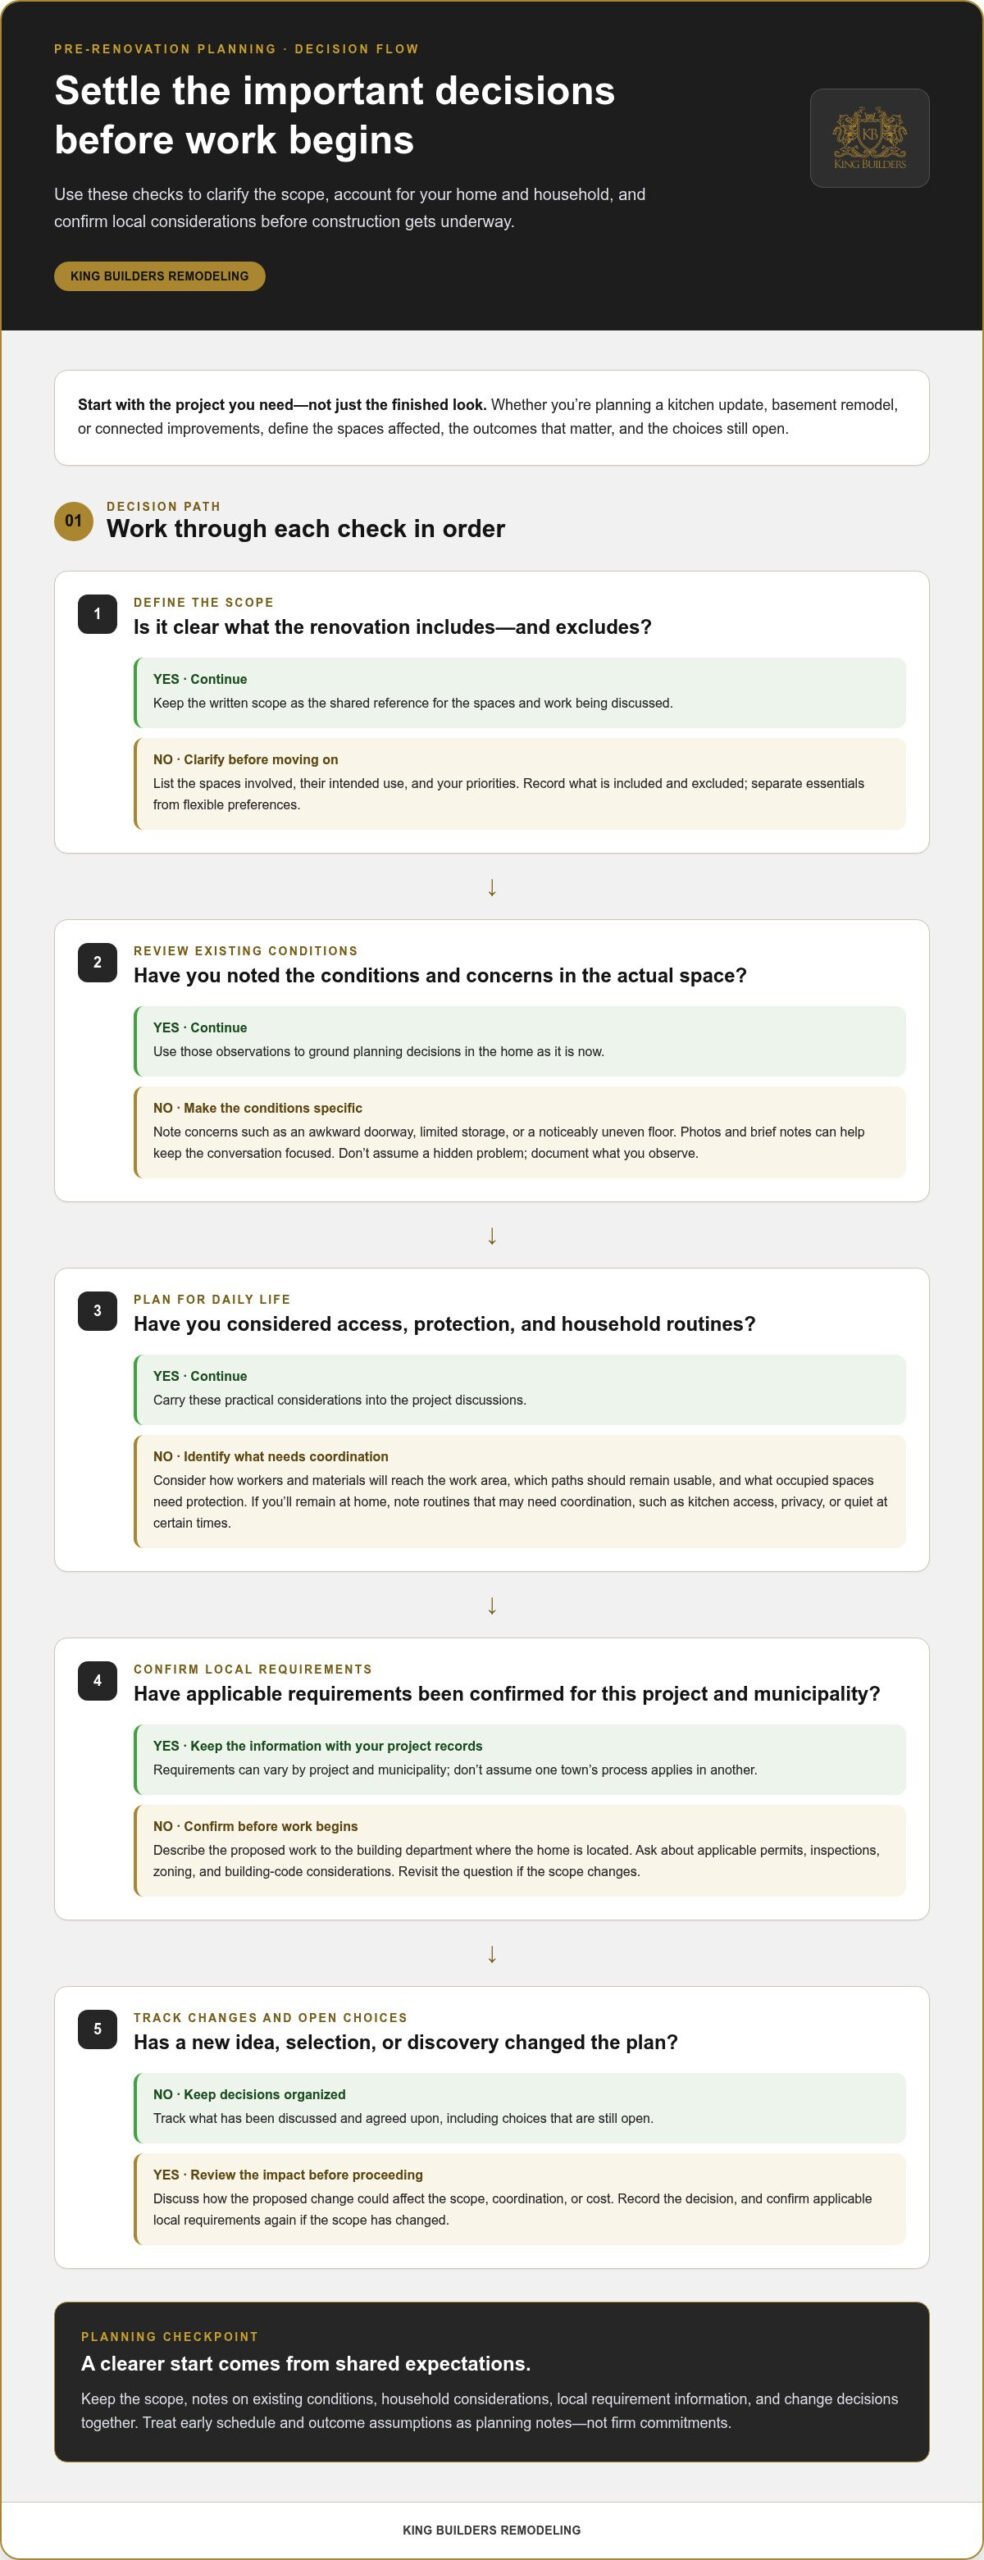Select the step 2 number badge
The image size is (984, 2560).
[97, 962]
